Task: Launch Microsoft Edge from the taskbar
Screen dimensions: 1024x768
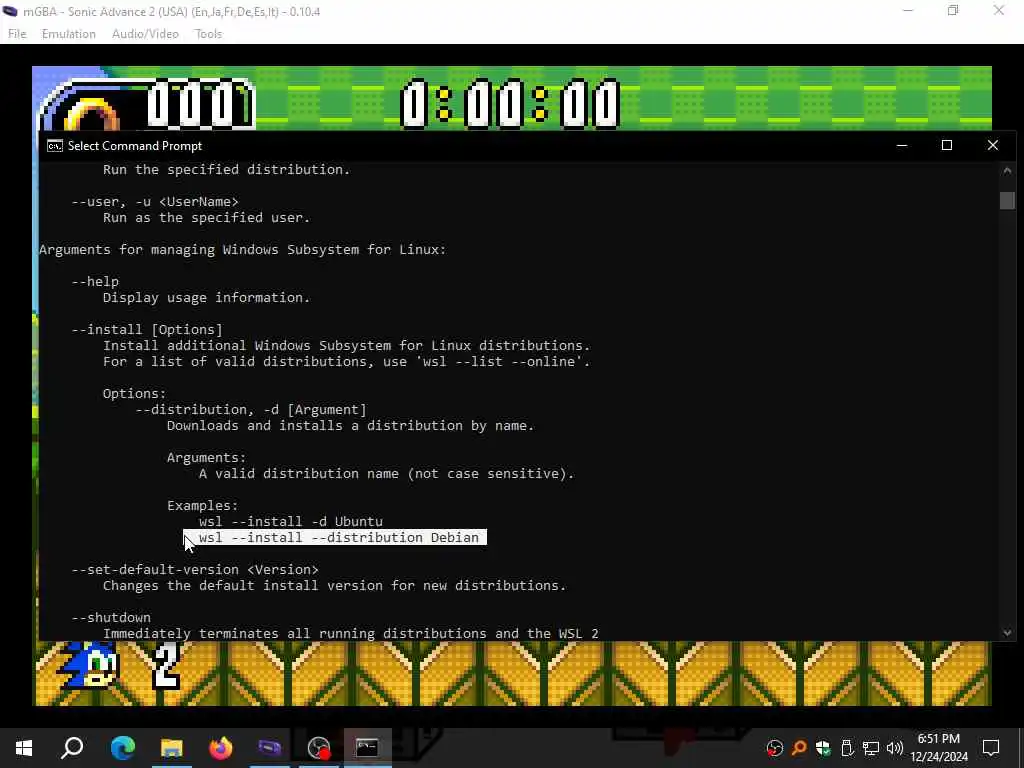Action: (x=122, y=748)
